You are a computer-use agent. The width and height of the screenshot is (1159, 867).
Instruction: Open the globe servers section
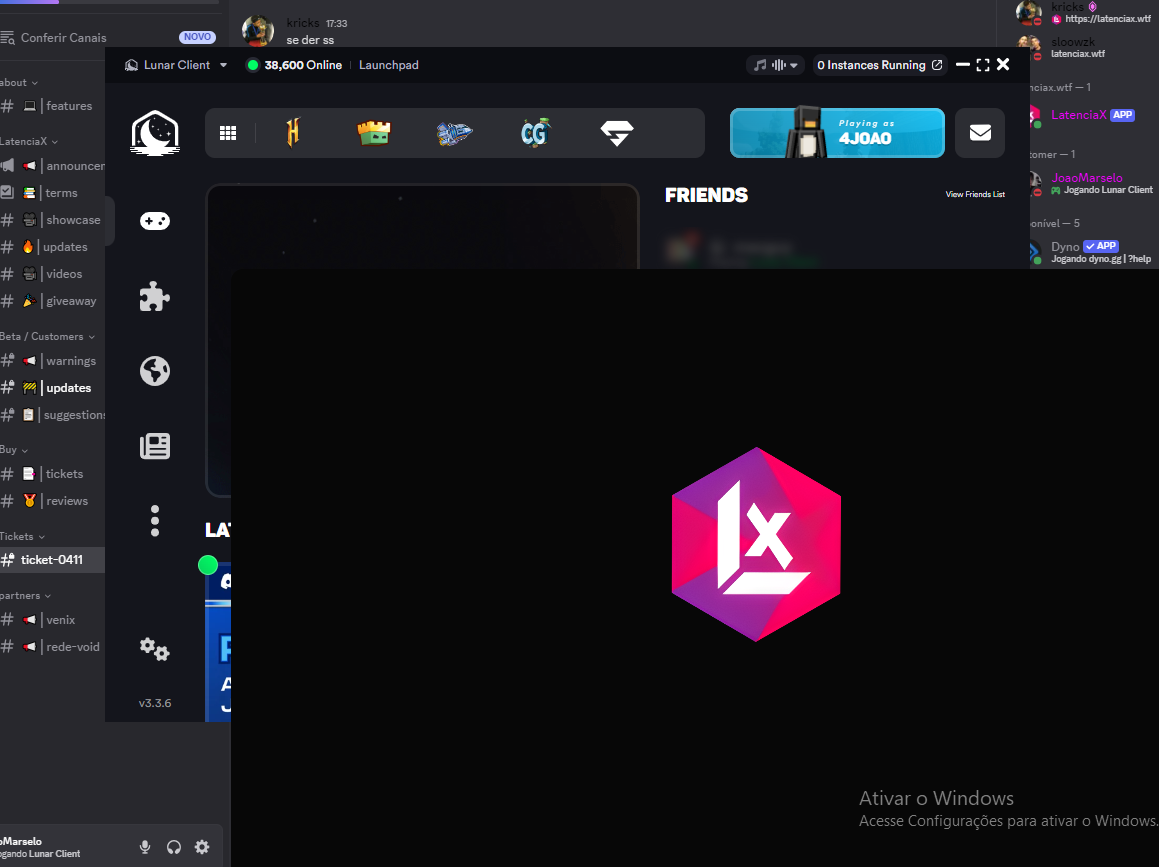click(x=155, y=371)
